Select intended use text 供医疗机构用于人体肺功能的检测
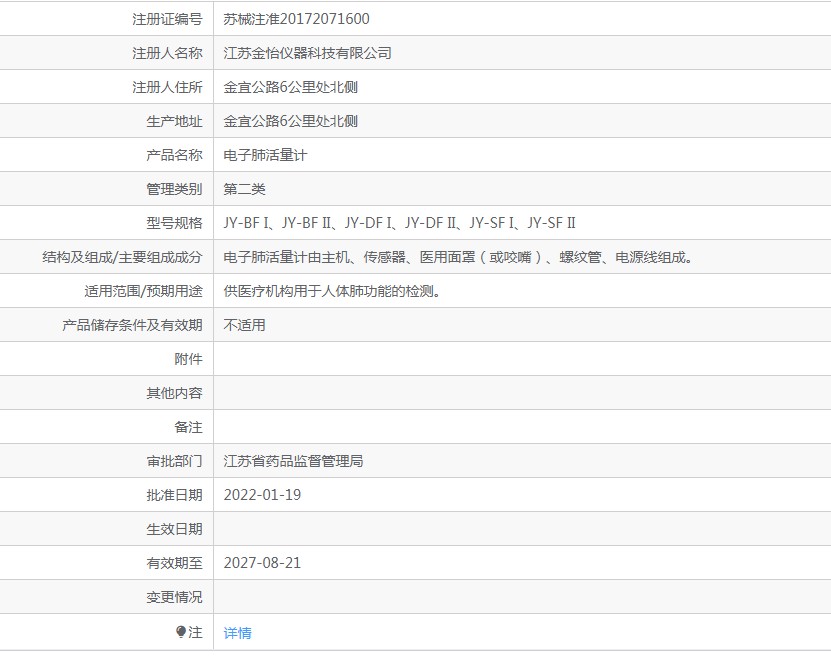This screenshot has height=658, width=831. 332,291
